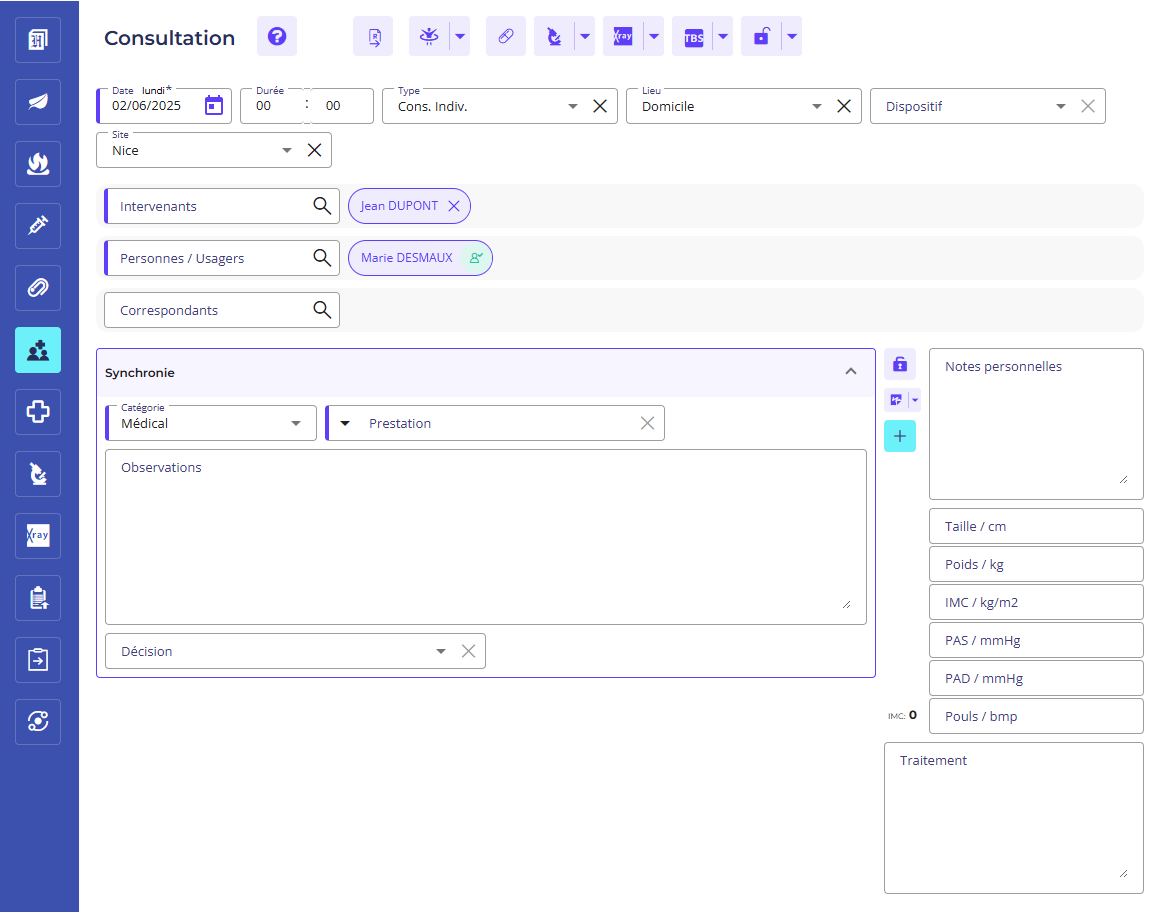This screenshot has width=1154, height=912.
Task: Click the Pouls / bmp field
Action: pyautogui.click(x=1036, y=716)
